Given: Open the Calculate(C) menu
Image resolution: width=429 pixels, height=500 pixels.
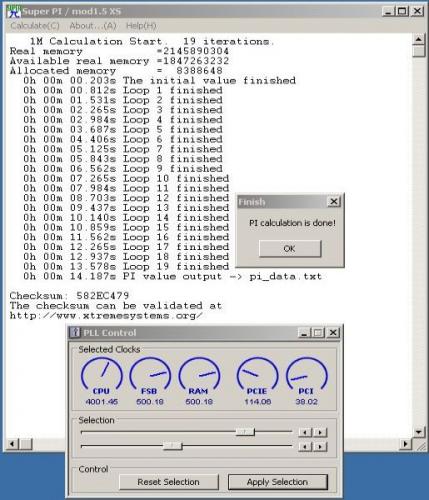Looking at the screenshot, I should (x=35, y=26).
